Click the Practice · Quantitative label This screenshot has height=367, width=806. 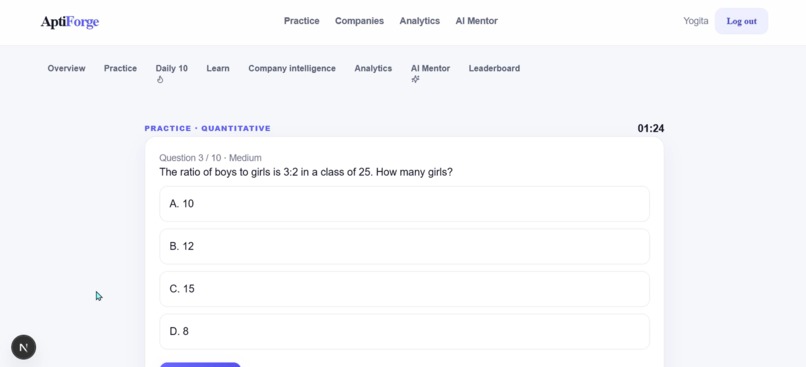(208, 129)
